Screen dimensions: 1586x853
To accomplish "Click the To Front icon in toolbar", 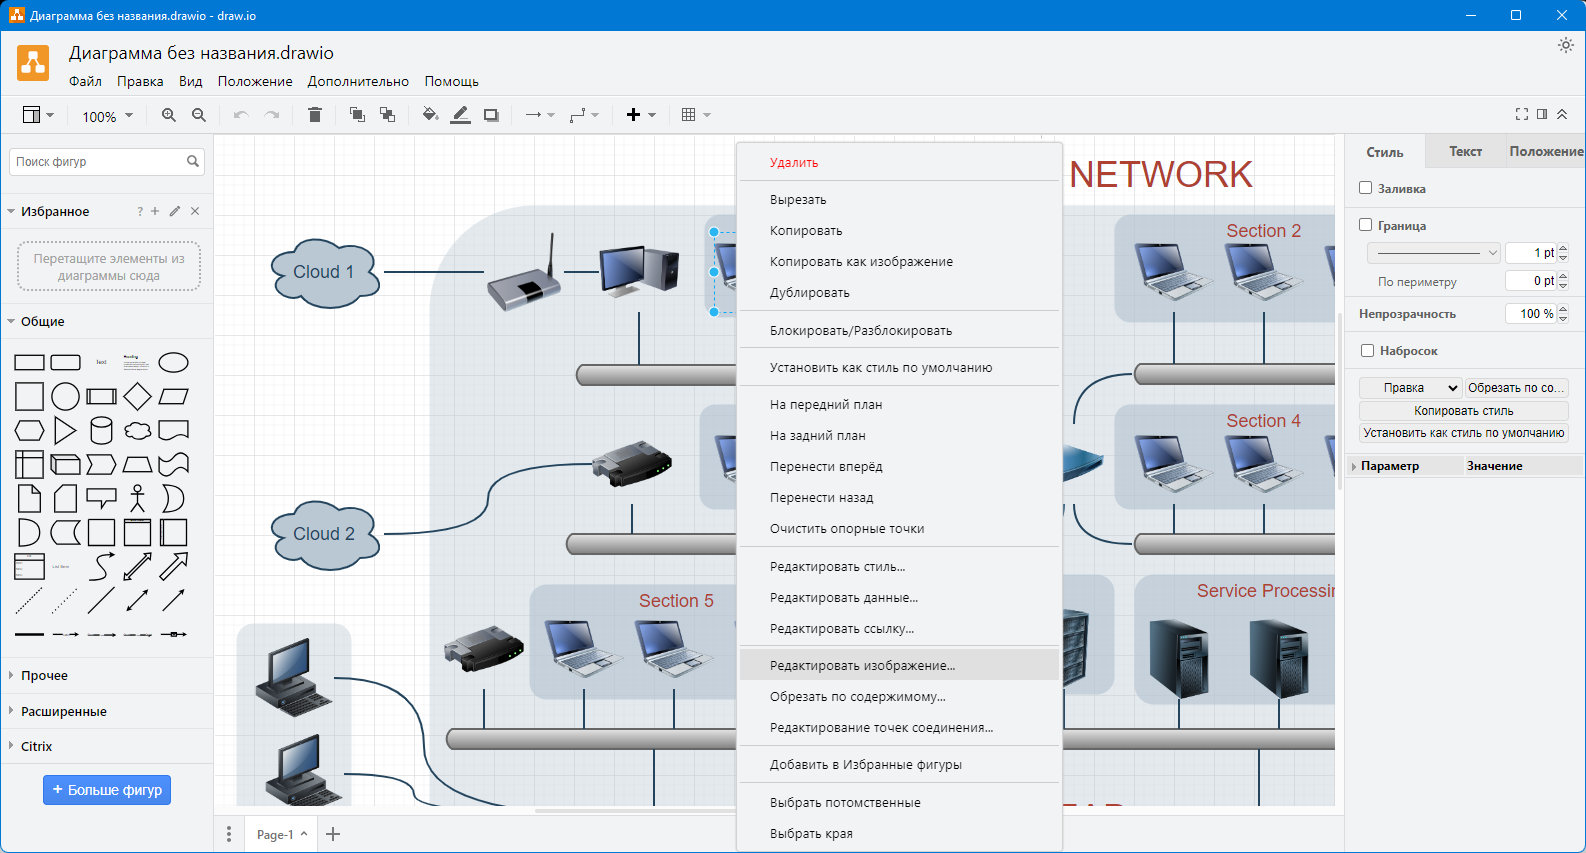I will [357, 115].
